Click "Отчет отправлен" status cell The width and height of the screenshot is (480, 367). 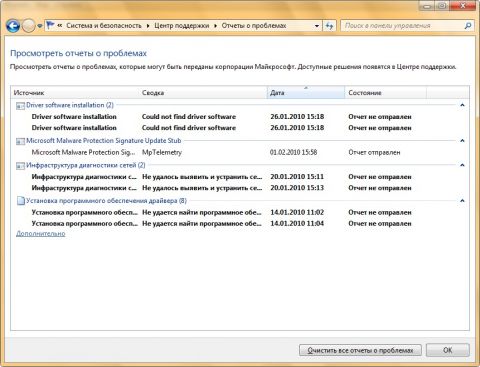pos(374,152)
